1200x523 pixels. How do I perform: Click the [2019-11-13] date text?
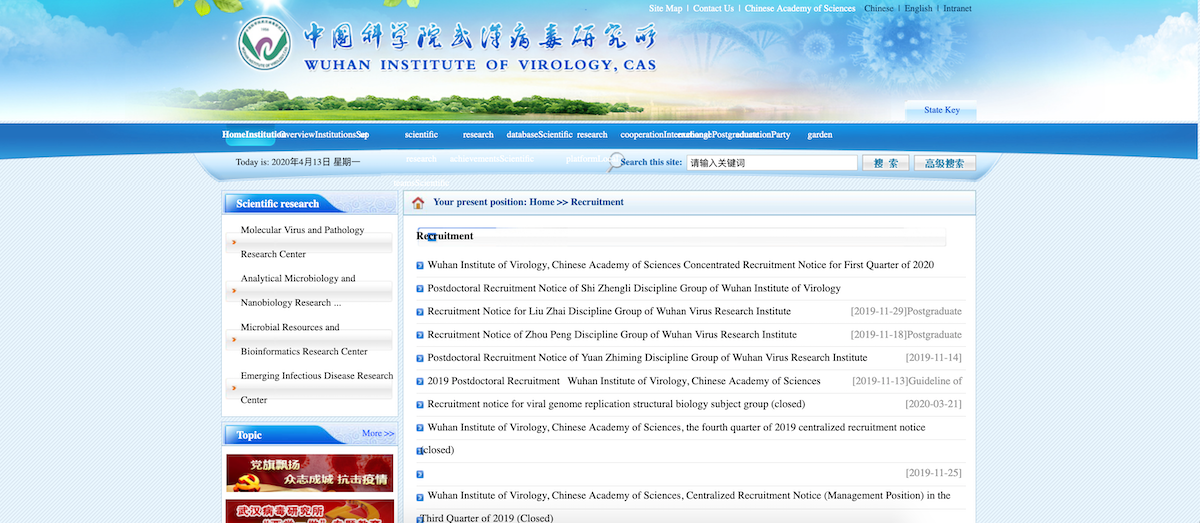[880, 381]
